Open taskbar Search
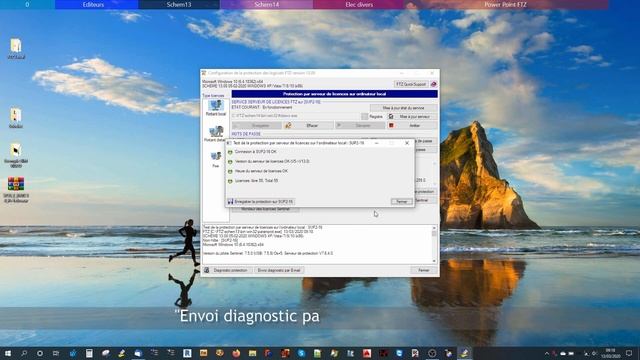The image size is (640, 360). pyautogui.click(x=24, y=353)
